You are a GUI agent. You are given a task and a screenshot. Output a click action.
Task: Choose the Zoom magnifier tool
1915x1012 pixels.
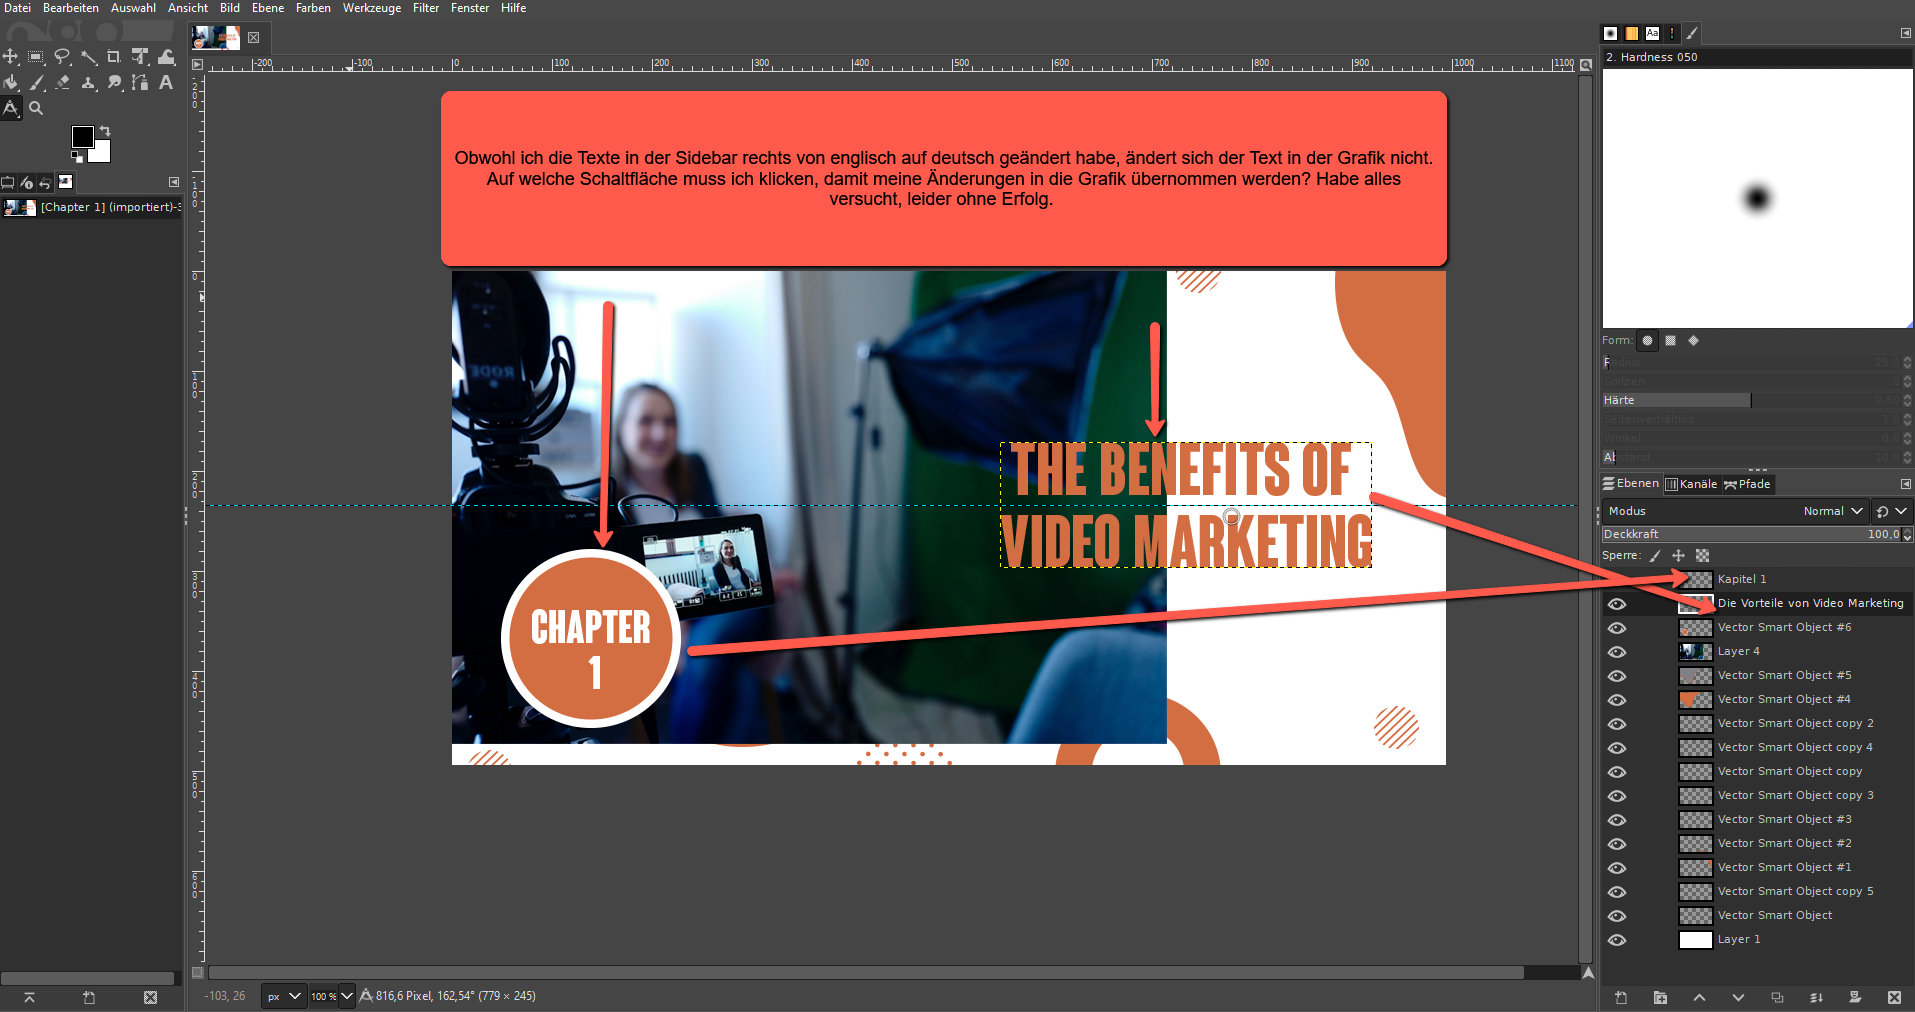coord(36,108)
